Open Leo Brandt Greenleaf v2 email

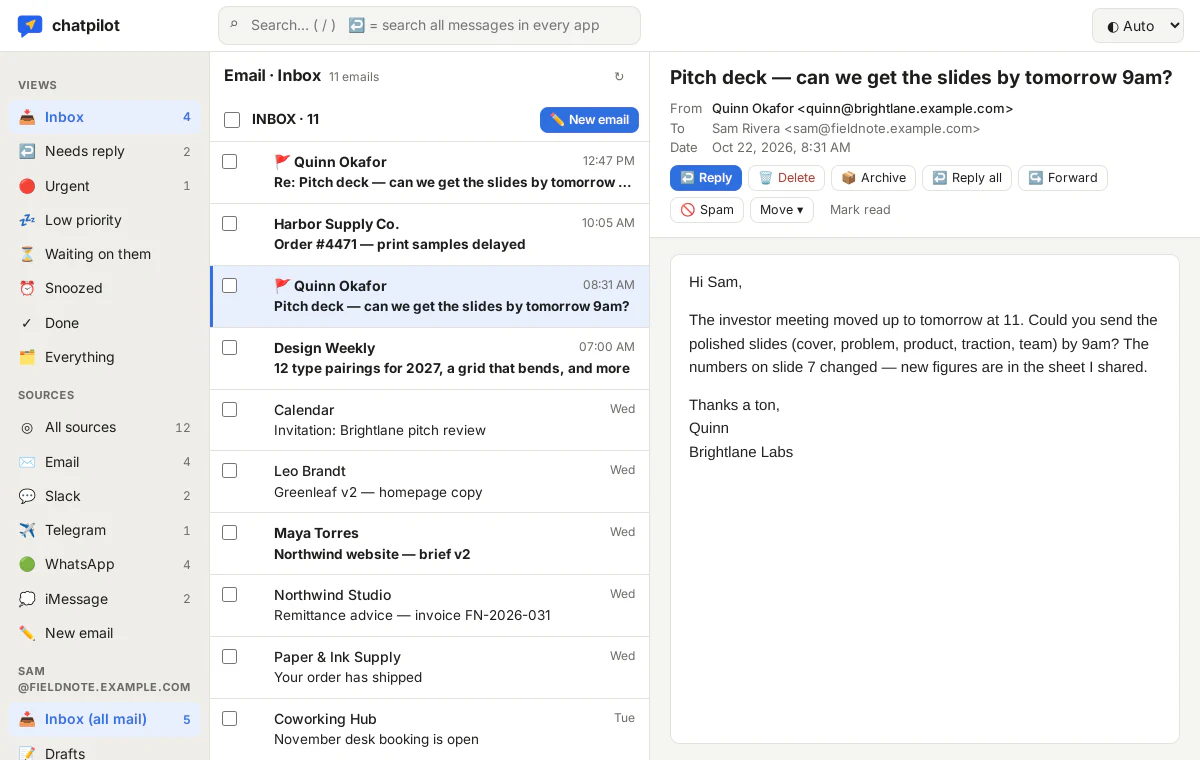(x=430, y=482)
